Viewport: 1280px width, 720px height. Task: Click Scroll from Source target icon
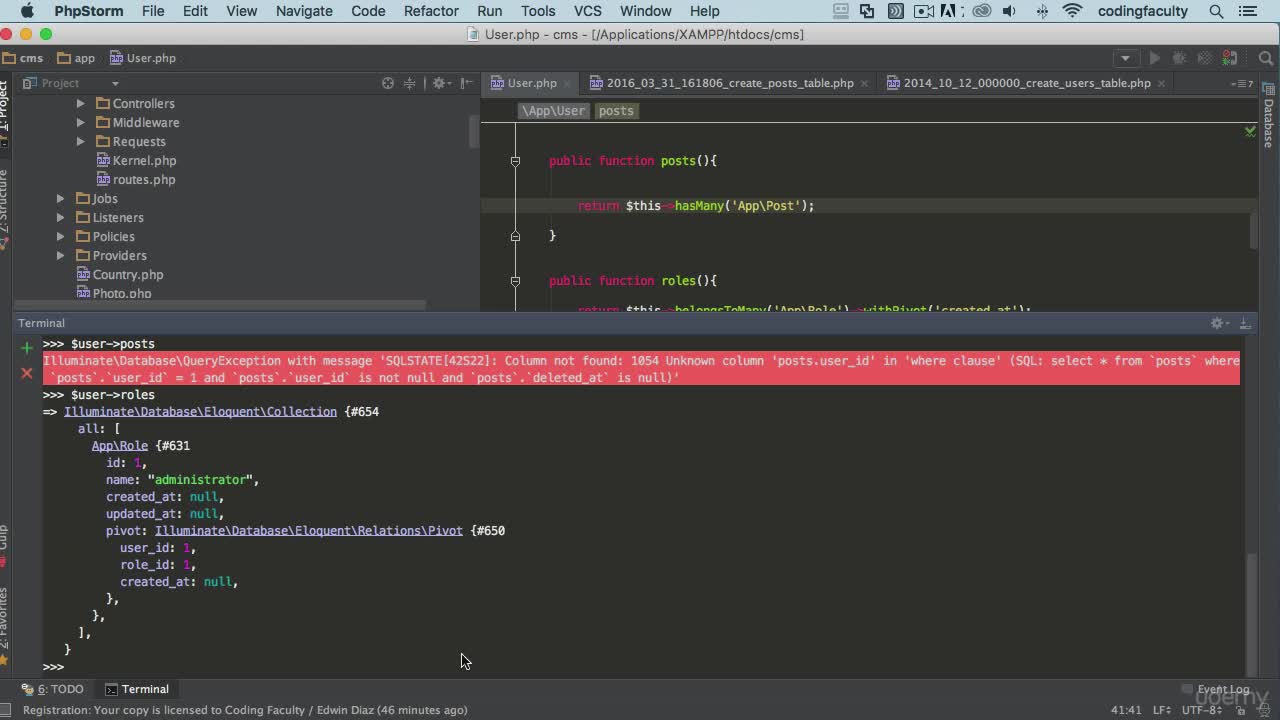(388, 83)
